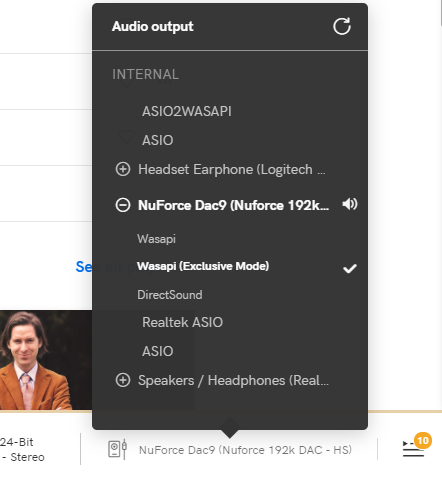Image resolution: width=442 pixels, height=482 pixels.
Task: Expand Speakers / Headphones (Realtek) options
Action: tap(123, 380)
